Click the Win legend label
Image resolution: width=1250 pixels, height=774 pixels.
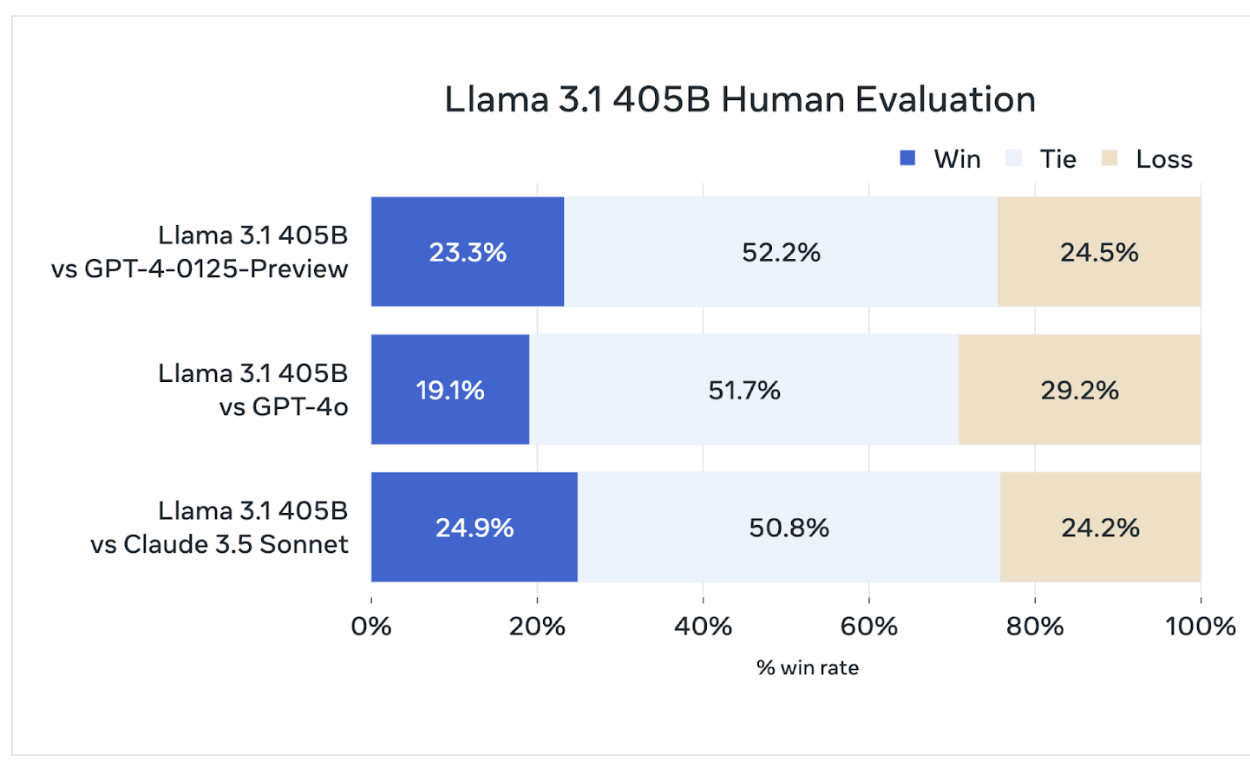click(957, 159)
